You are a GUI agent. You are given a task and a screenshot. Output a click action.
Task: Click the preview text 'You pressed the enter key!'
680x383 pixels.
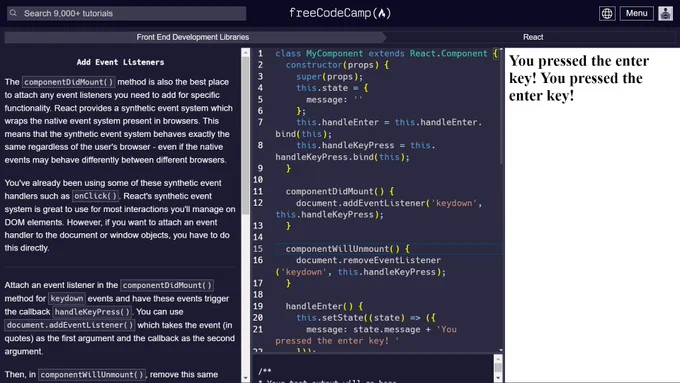pos(579,78)
